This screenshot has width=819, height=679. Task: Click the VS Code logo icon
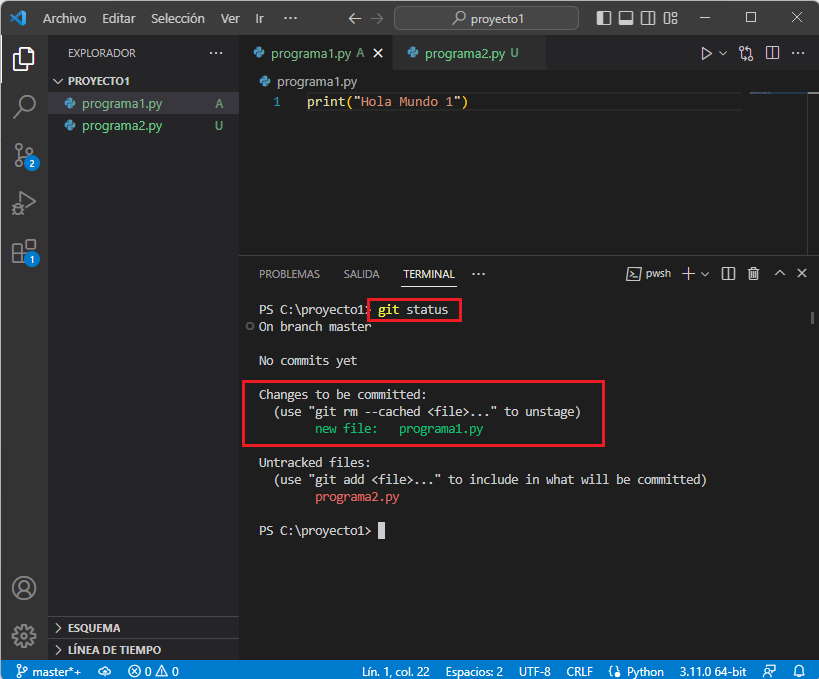(18, 18)
